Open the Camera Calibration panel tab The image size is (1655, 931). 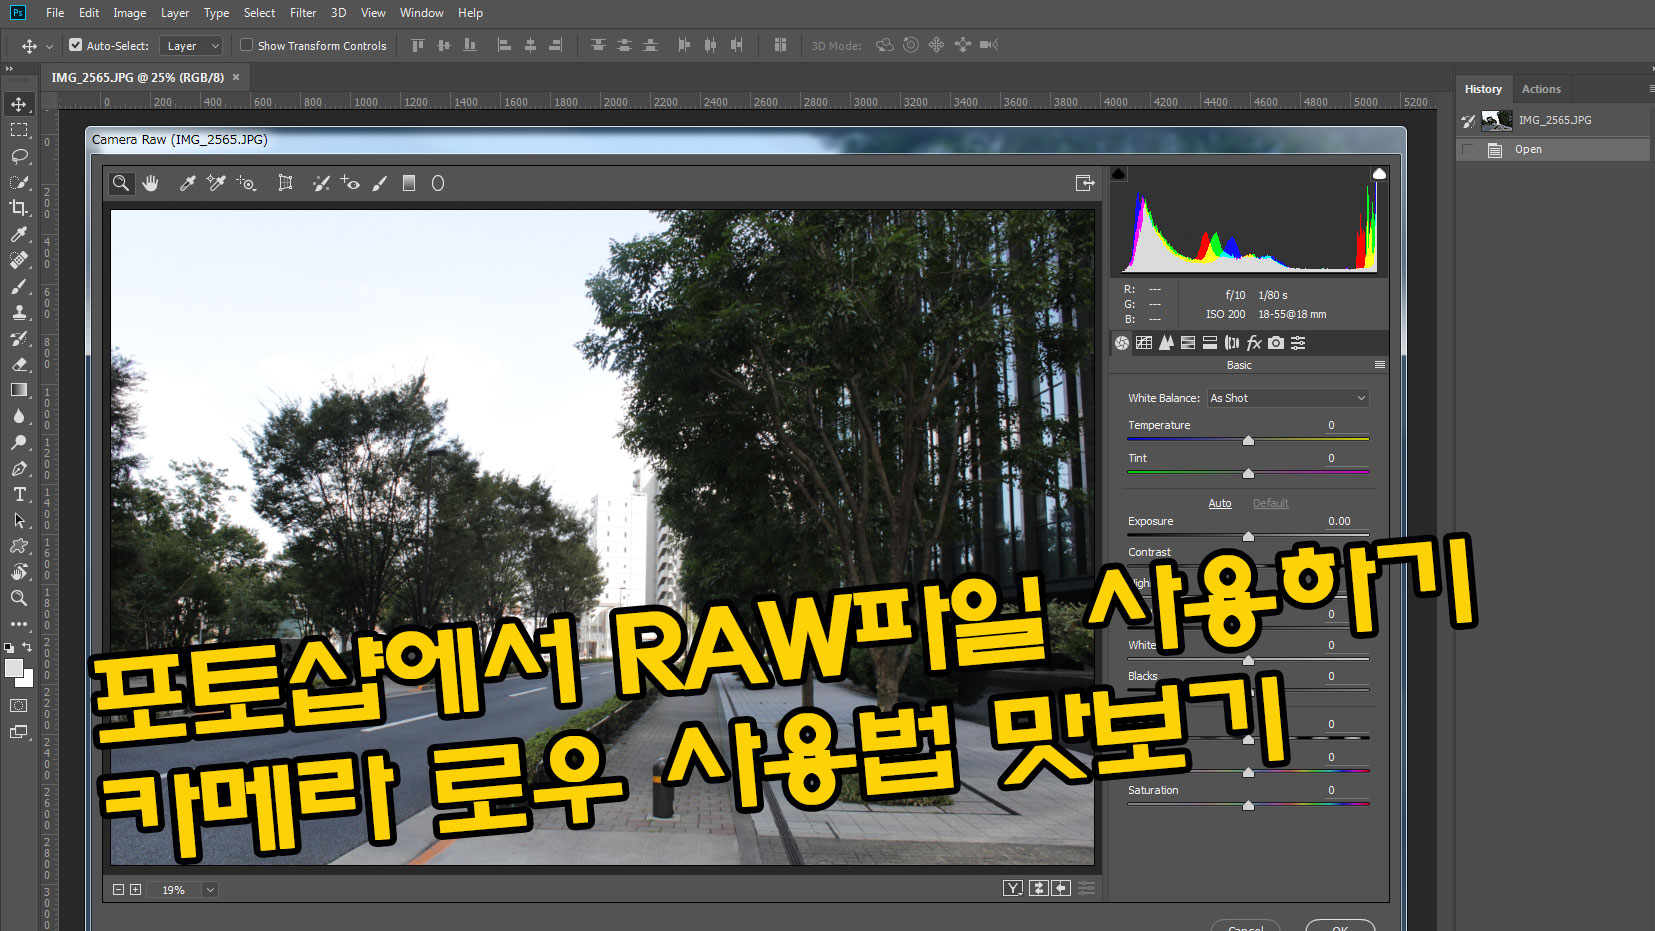pos(1276,343)
